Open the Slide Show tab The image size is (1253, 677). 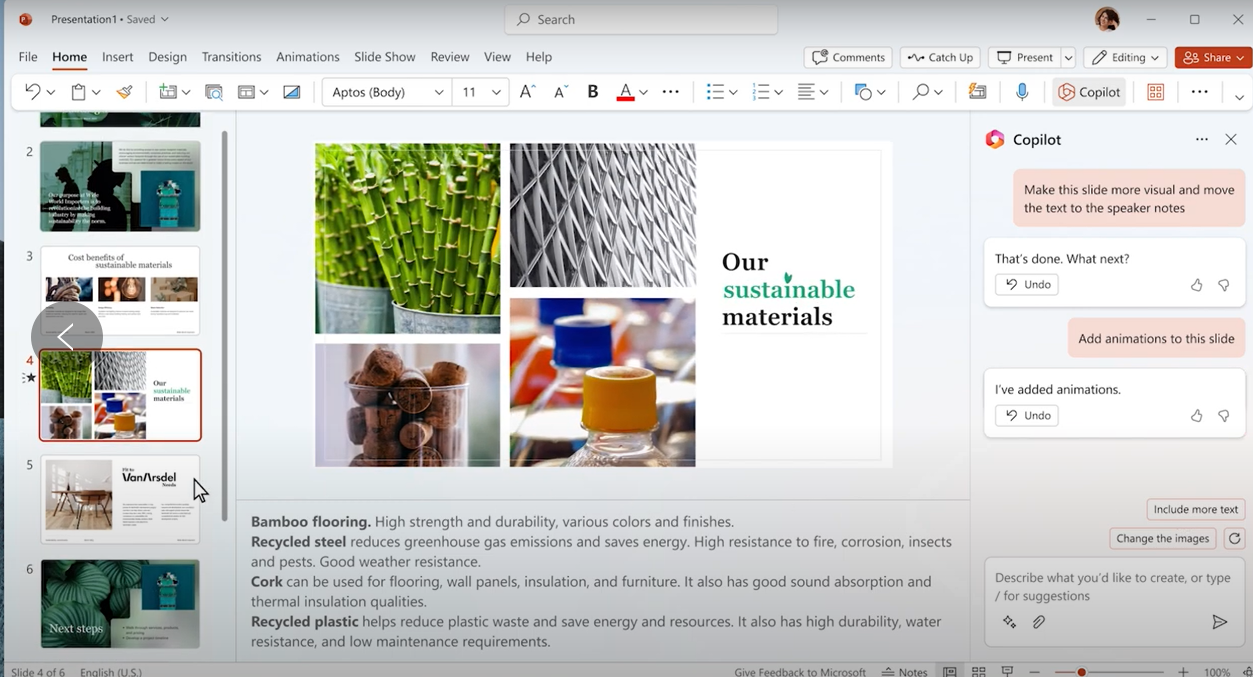tap(385, 57)
